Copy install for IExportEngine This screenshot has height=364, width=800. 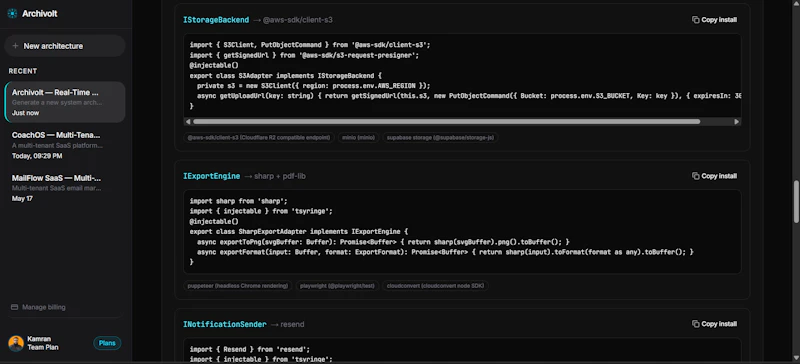[714, 176]
